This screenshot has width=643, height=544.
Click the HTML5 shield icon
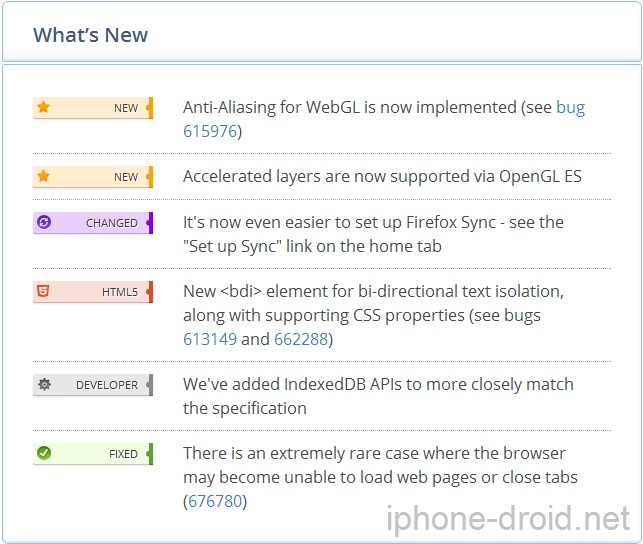click(43, 291)
